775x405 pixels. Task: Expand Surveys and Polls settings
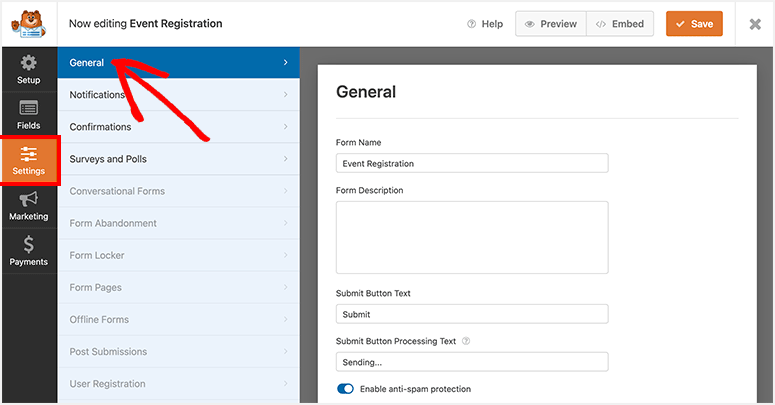pyautogui.click(x=178, y=159)
